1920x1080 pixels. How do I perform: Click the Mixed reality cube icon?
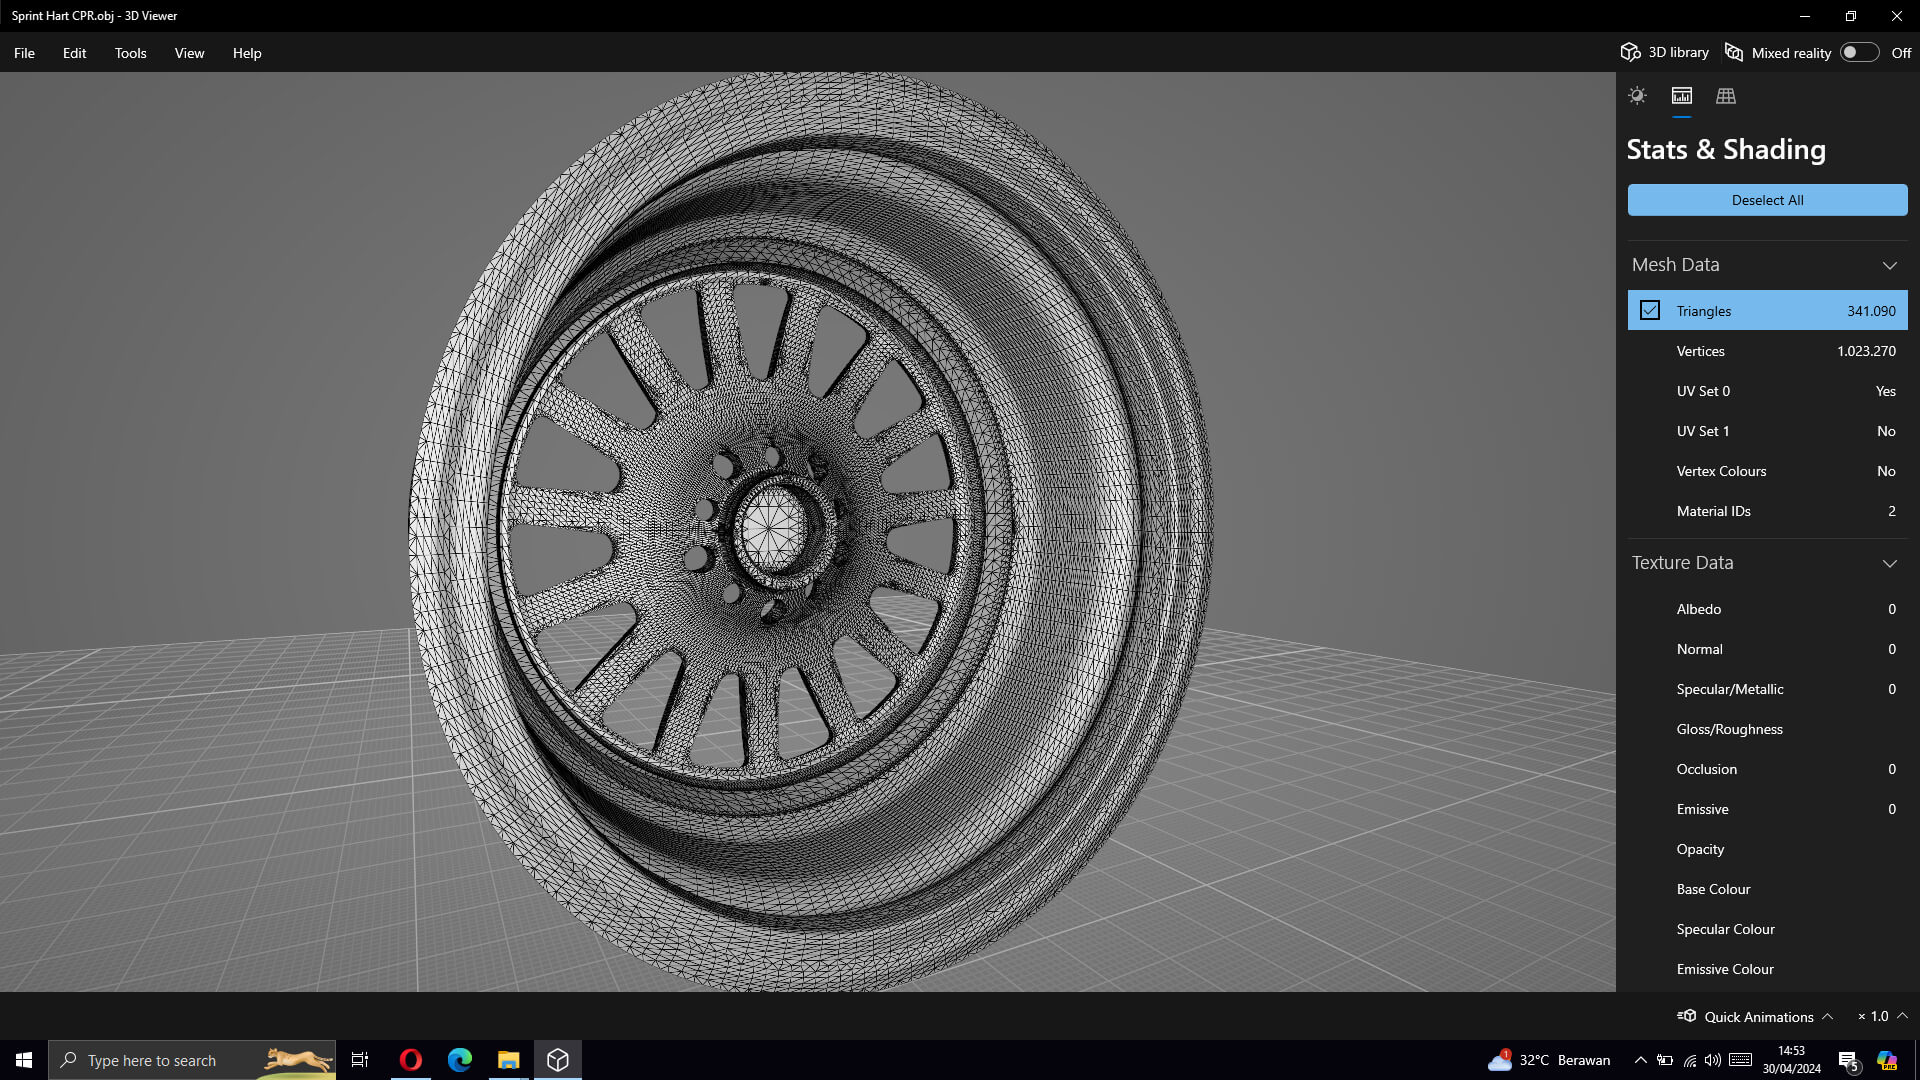coord(1734,53)
